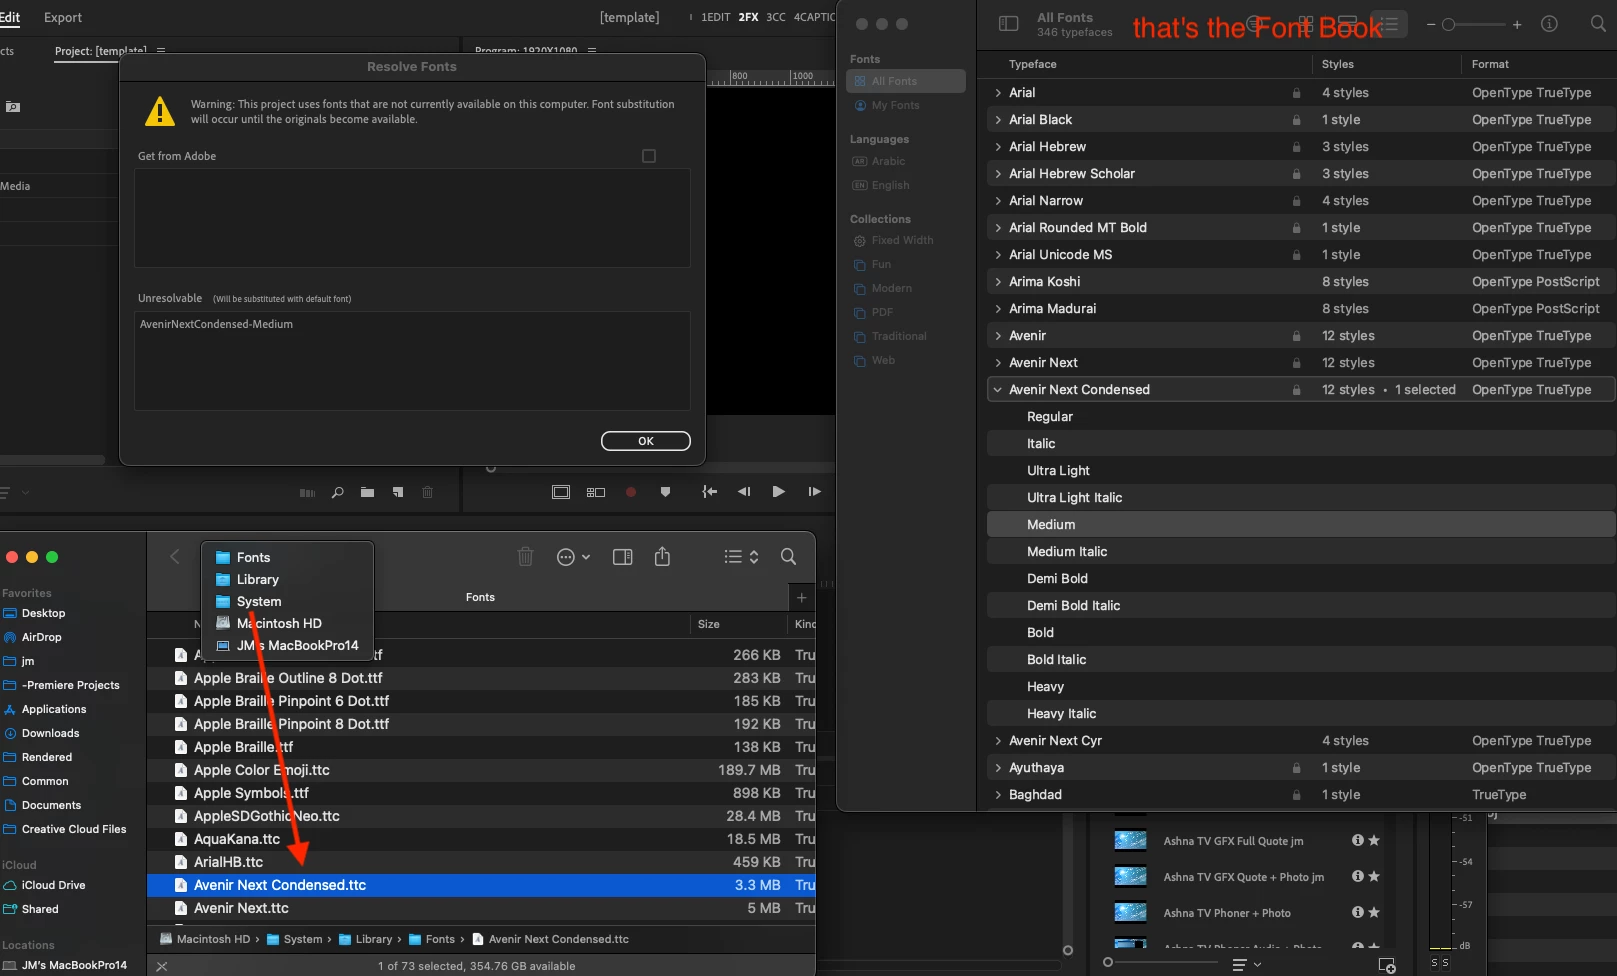The height and width of the screenshot is (976, 1617).
Task: Select the Ultra Light style
Action: (1301, 471)
